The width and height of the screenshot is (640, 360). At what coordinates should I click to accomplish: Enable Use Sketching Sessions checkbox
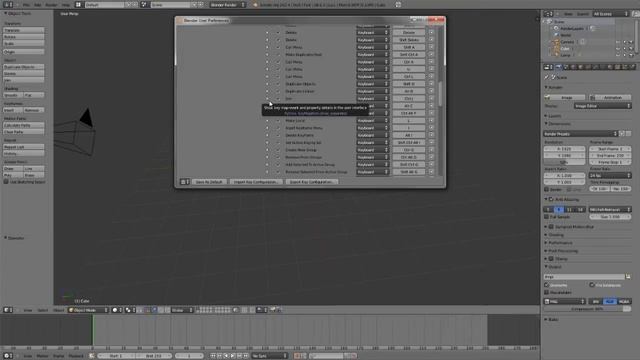pyautogui.click(x=6, y=182)
